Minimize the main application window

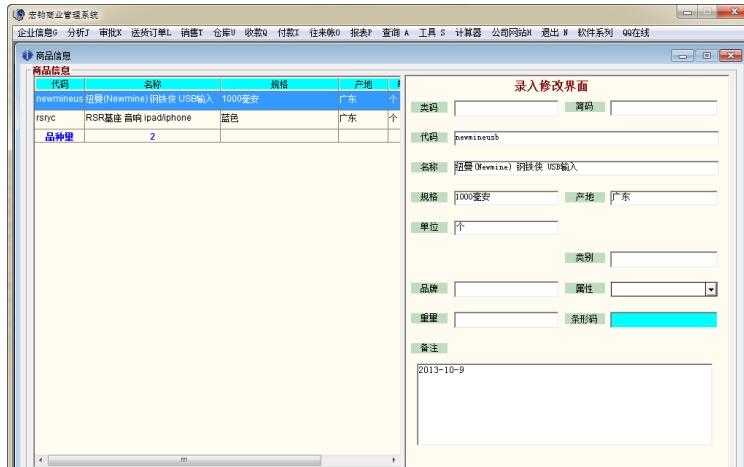(688, 12)
